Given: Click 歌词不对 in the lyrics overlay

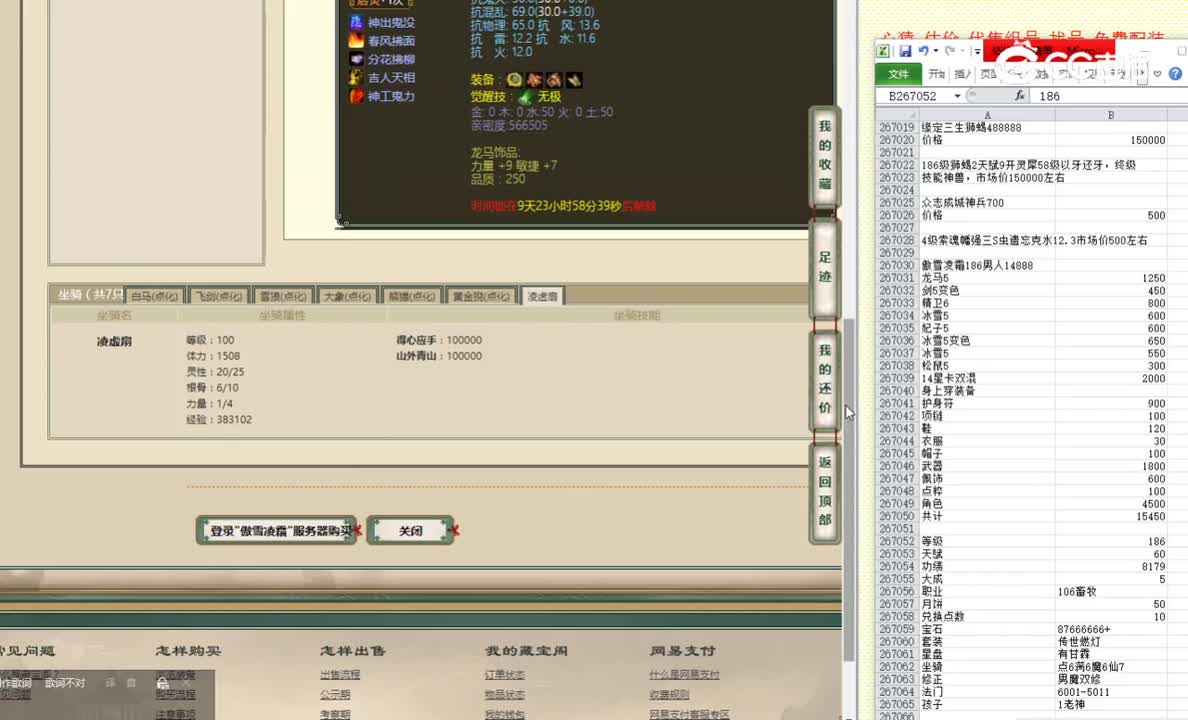Looking at the screenshot, I should [x=65, y=683].
